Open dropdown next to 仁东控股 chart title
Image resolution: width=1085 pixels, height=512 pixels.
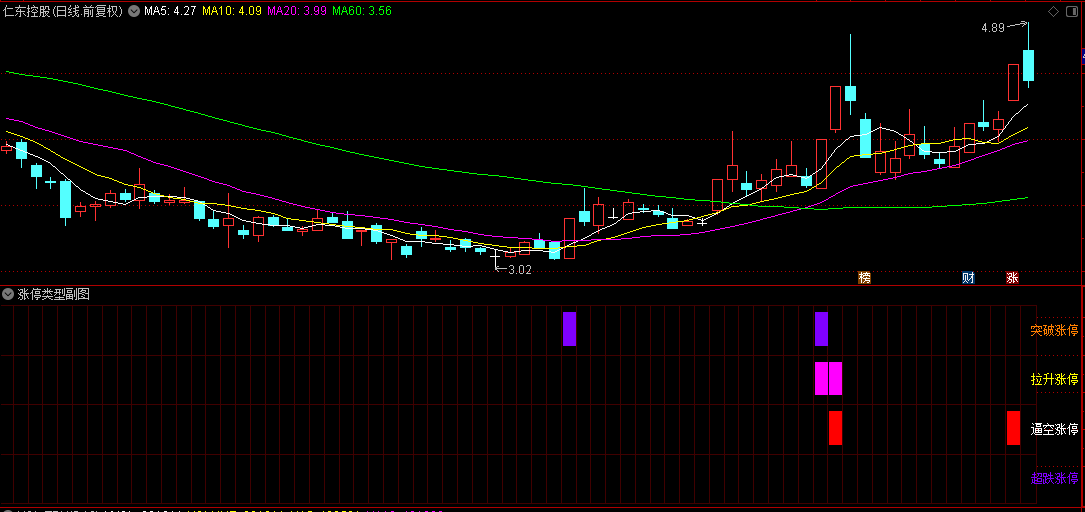coord(133,11)
